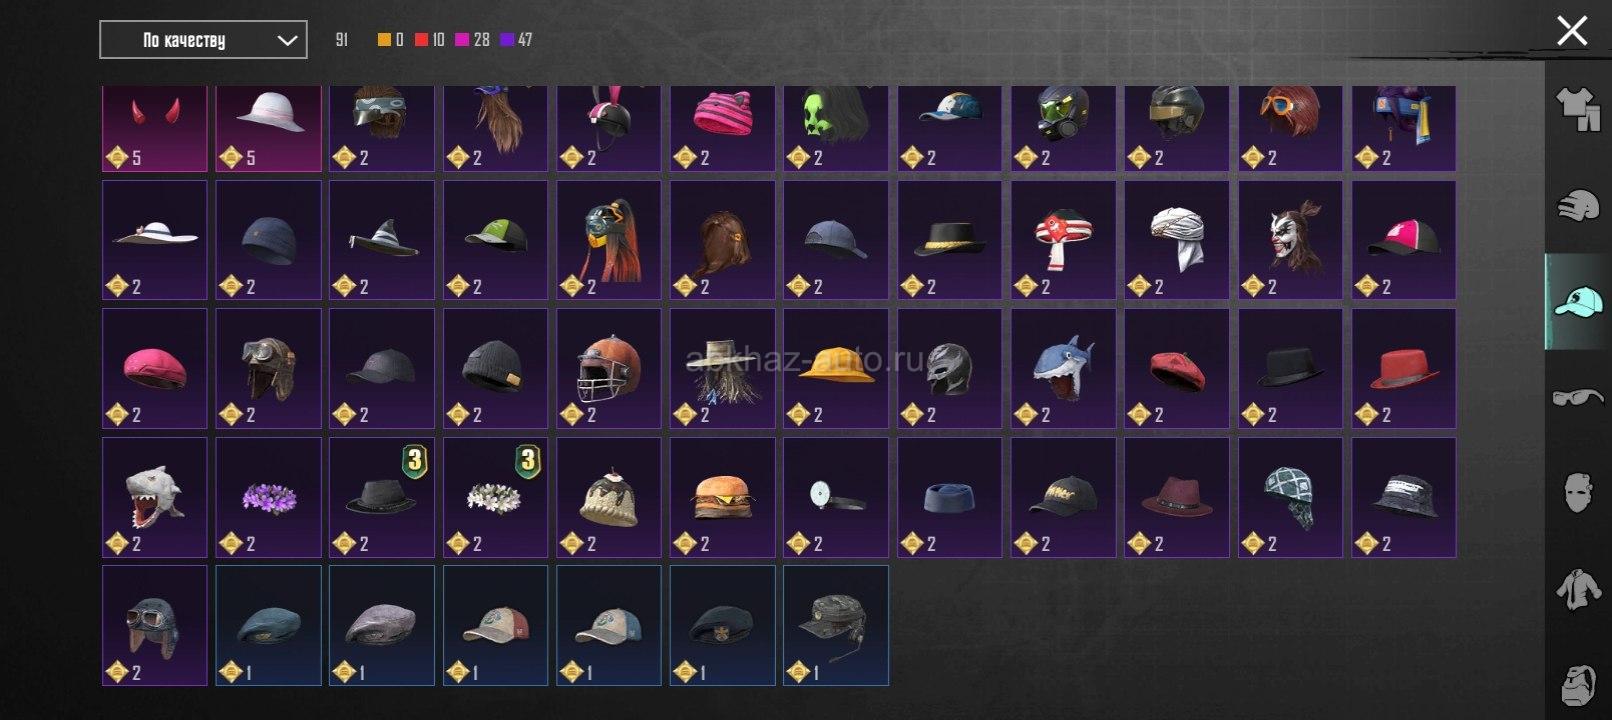
Task: Select the red devil horns item
Action: pyautogui.click(x=155, y=127)
